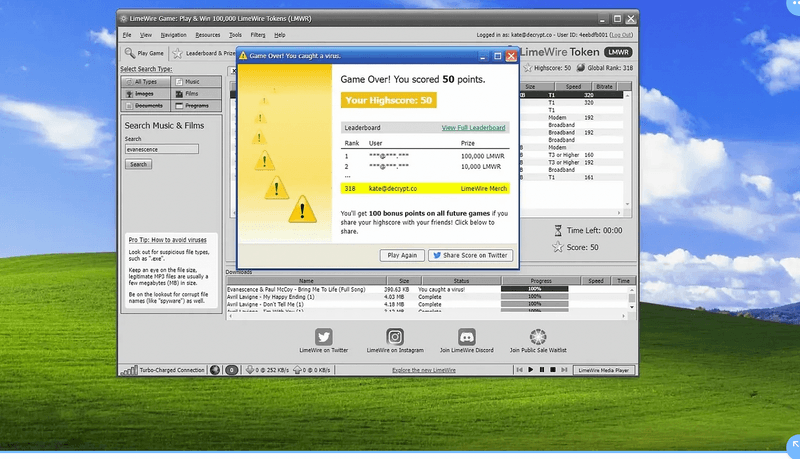Sort downloads by Name column header
800x459 pixels.
[x=306, y=280]
